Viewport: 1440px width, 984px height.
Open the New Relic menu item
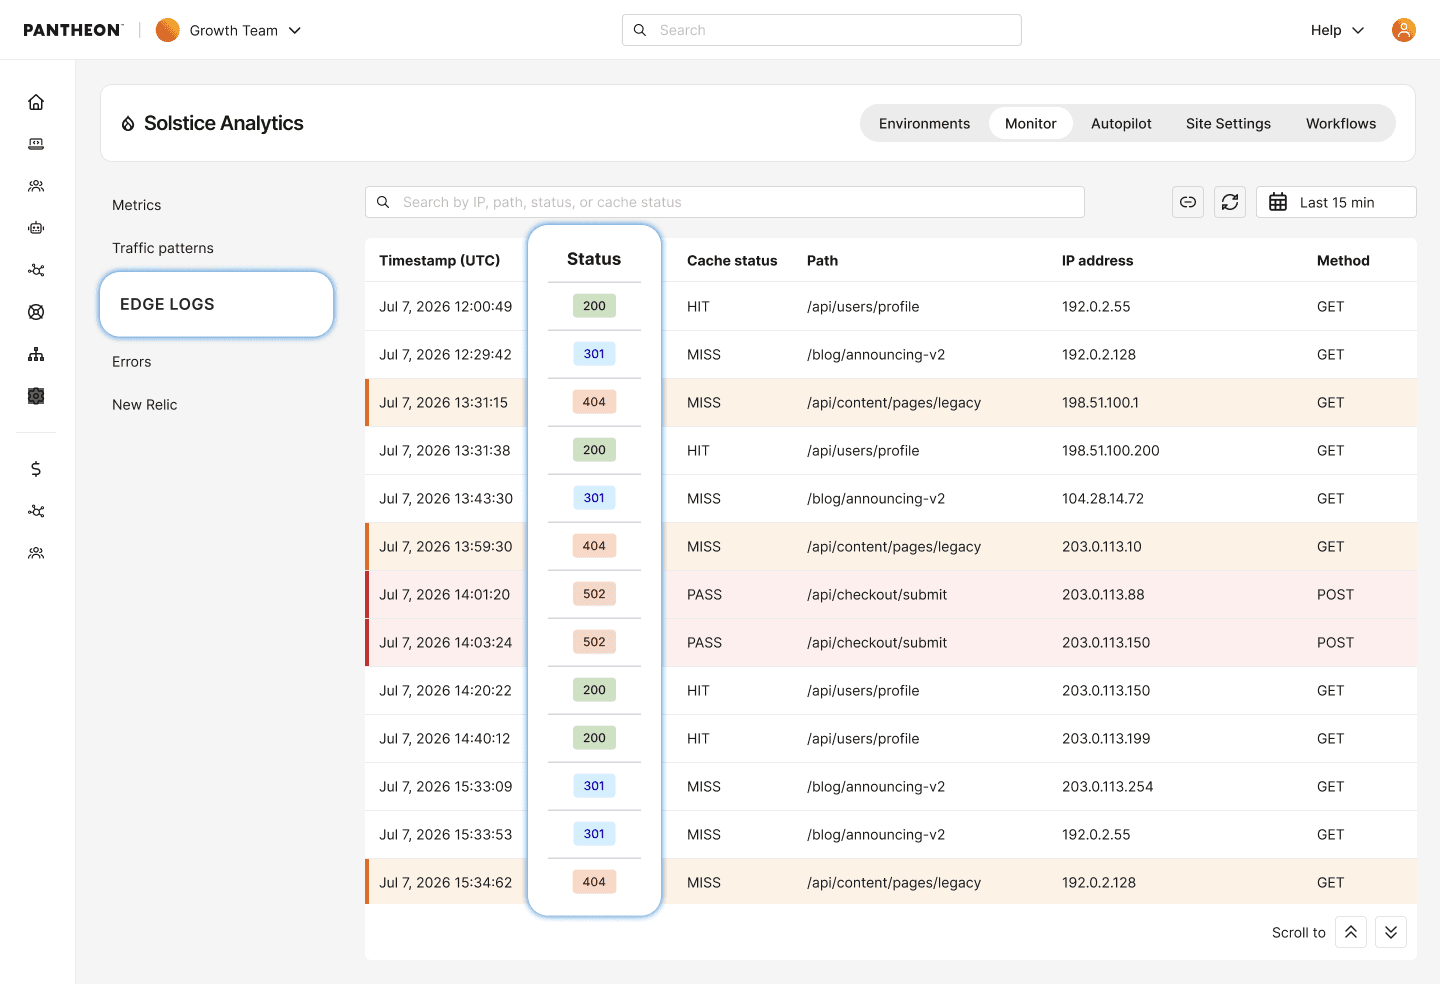(x=145, y=405)
